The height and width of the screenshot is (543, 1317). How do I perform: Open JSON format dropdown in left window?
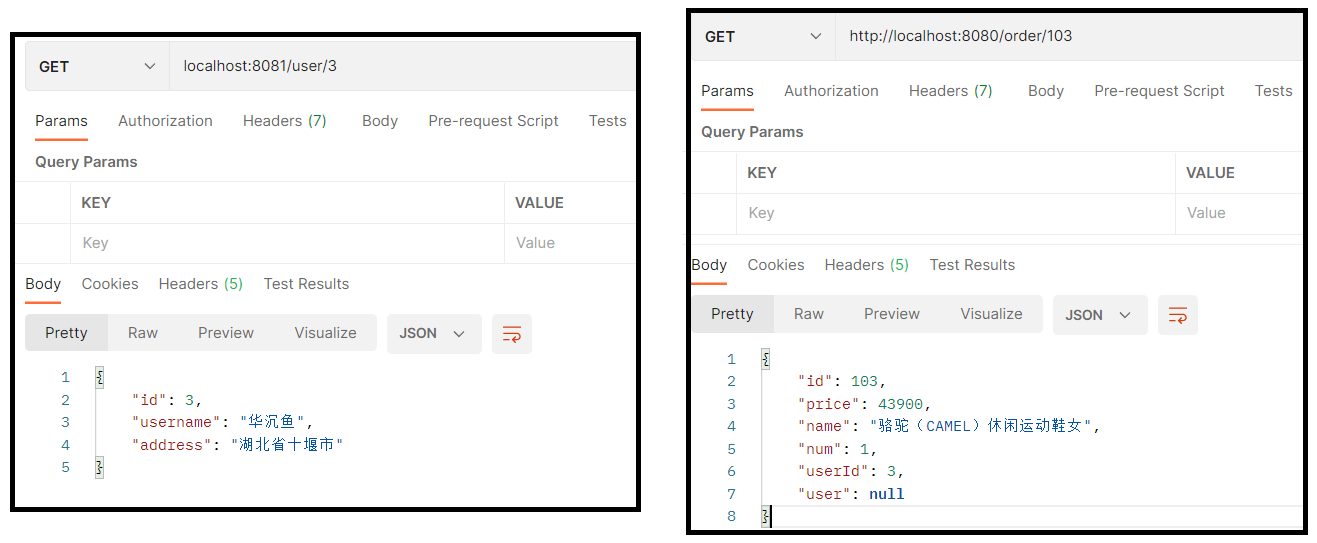434,334
